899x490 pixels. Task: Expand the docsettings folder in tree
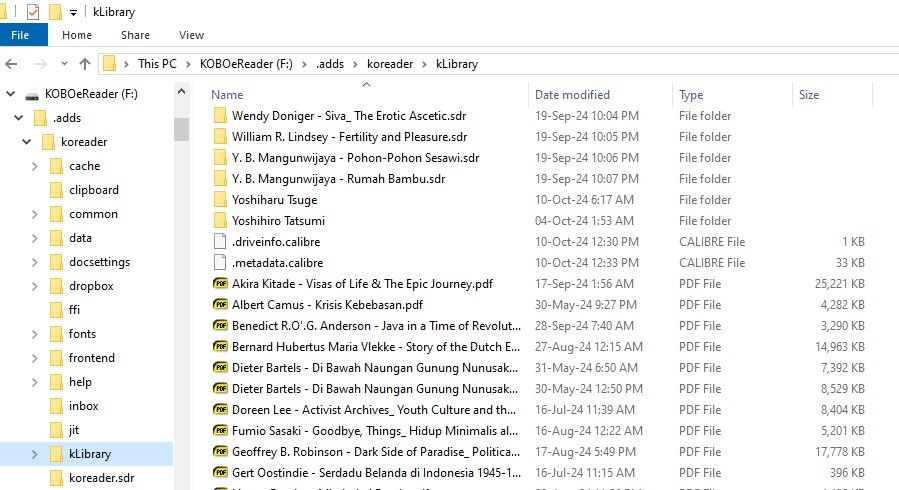(34, 262)
